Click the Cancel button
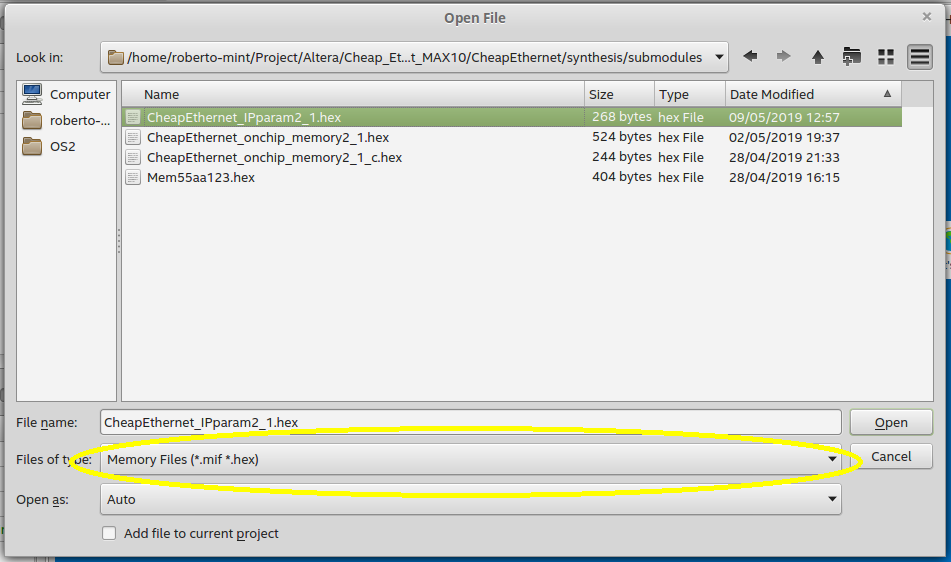The image size is (951, 562). coord(891,456)
